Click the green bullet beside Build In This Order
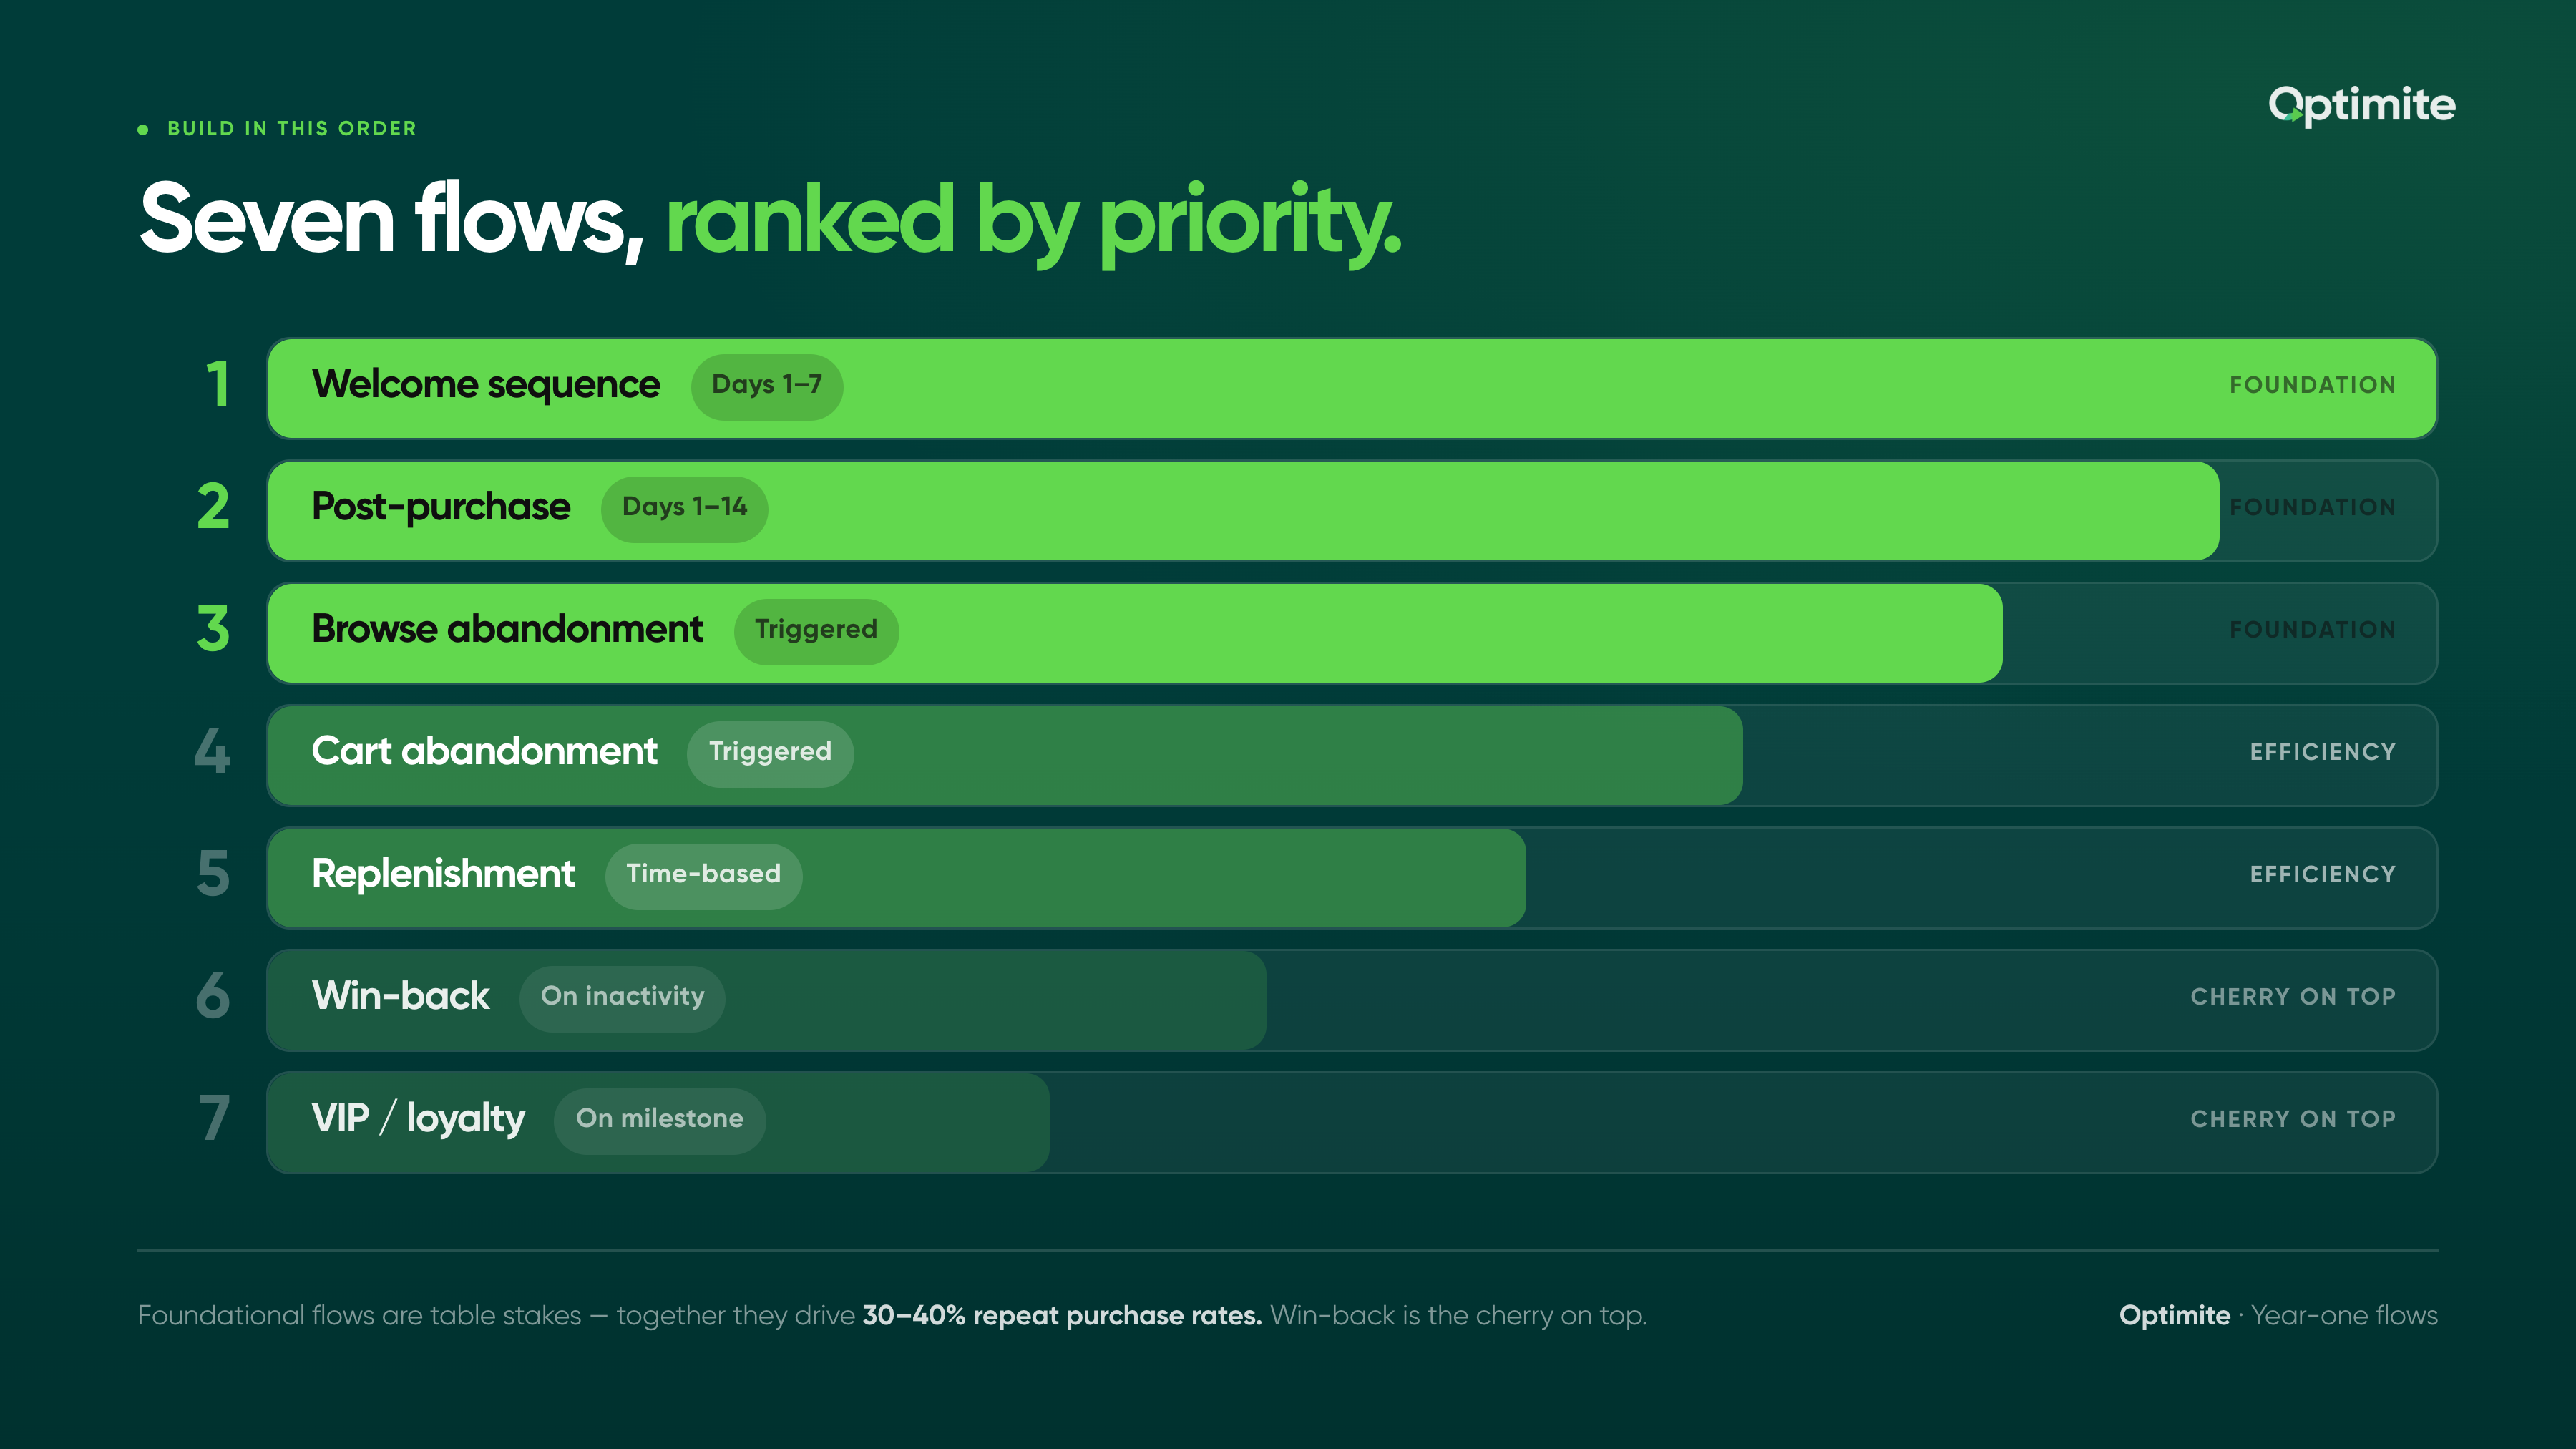2576x1449 pixels. pyautogui.click(x=143, y=129)
